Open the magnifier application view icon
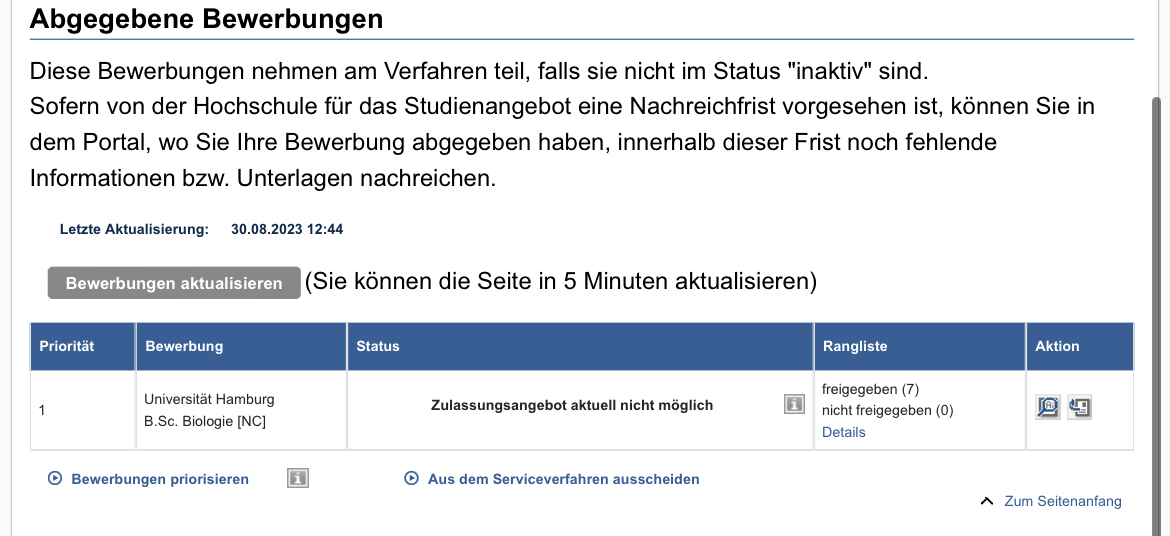This screenshot has width=1170, height=536. click(x=1048, y=407)
